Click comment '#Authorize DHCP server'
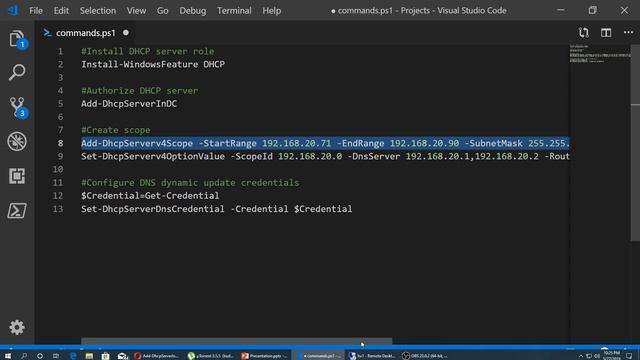This screenshot has width=640, height=360. coord(139,91)
